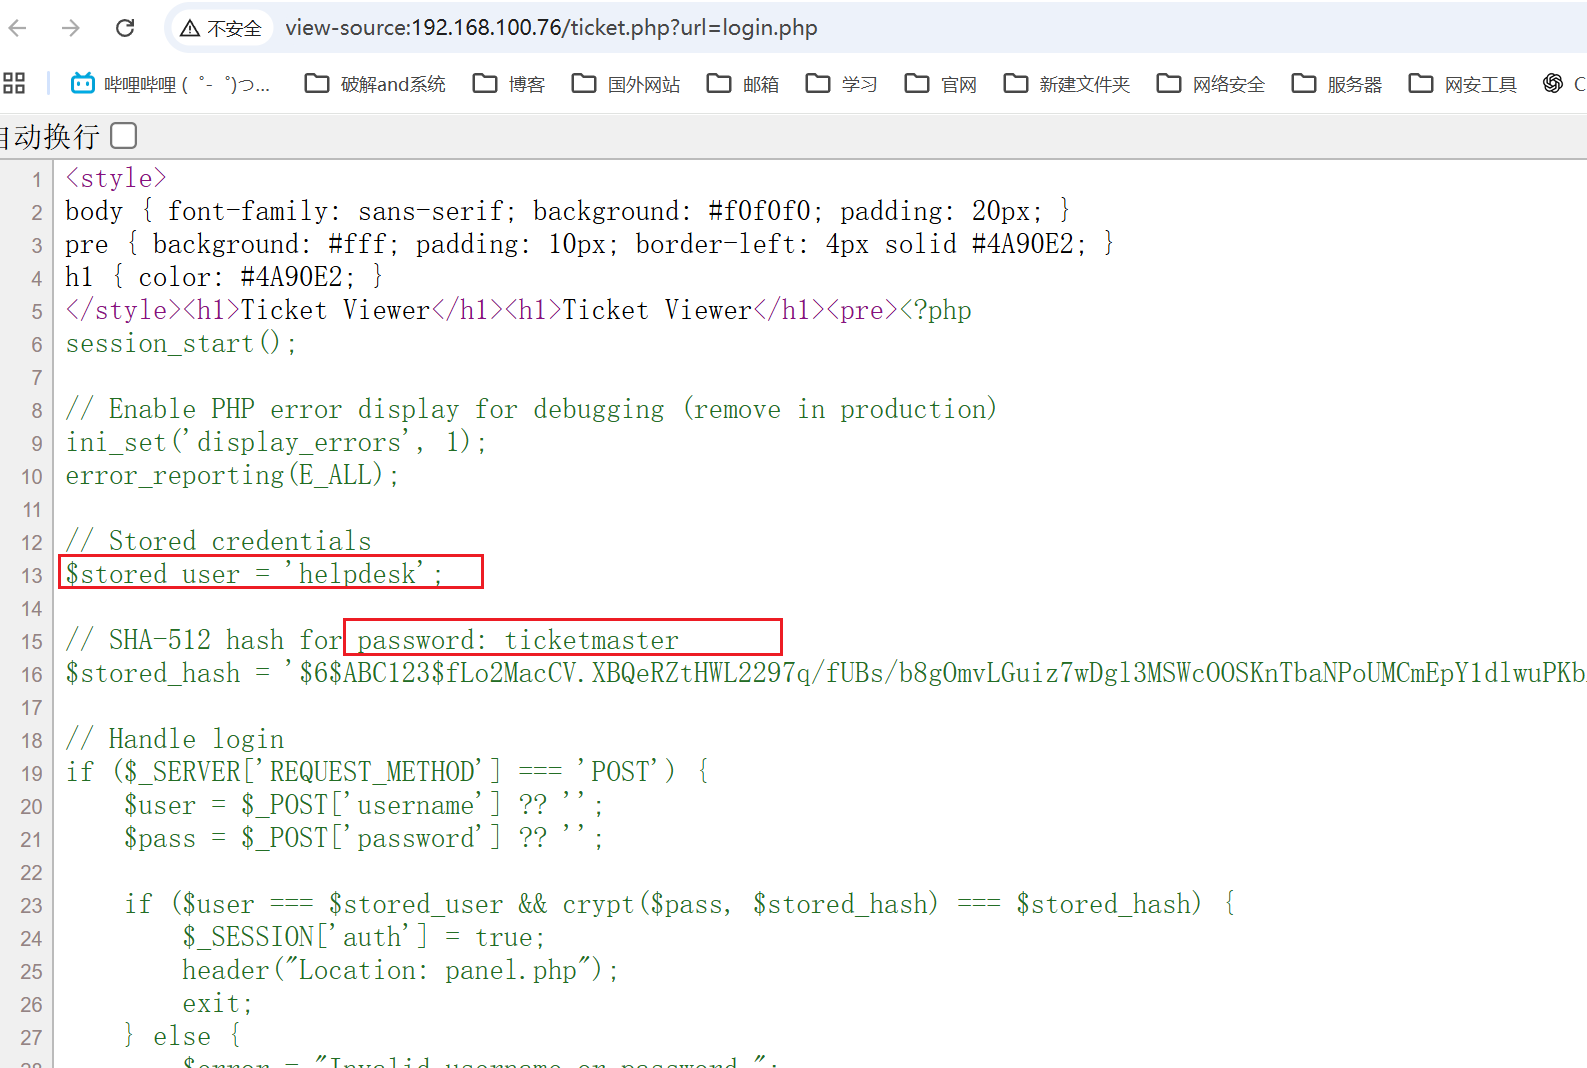The image size is (1587, 1068).
Task: Open the 新建文件夹 bookmark folder
Action: (x=1067, y=84)
